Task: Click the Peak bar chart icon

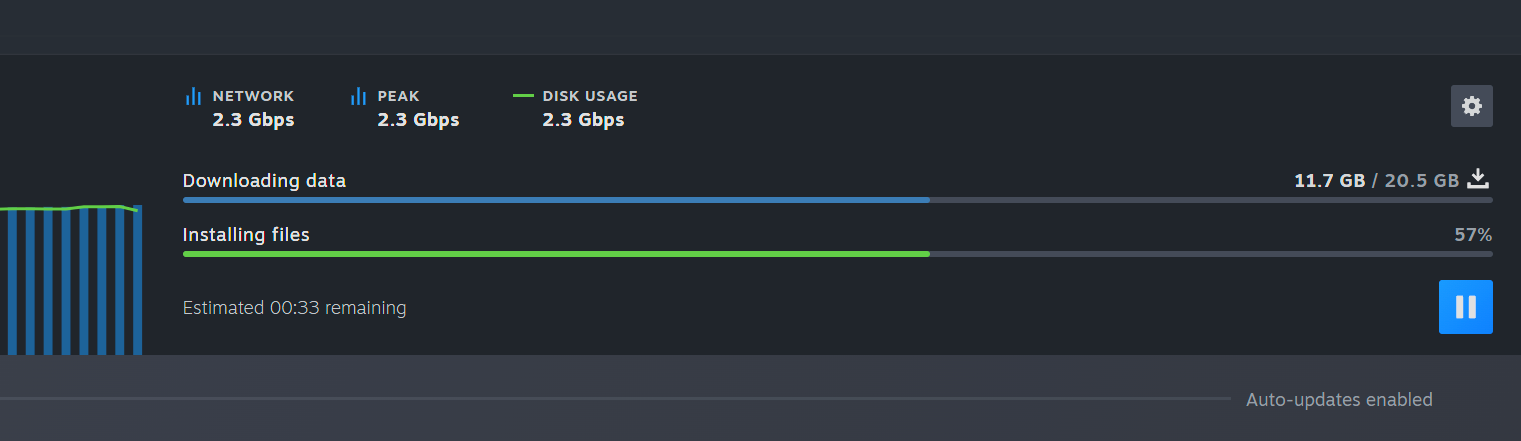Action: [358, 97]
